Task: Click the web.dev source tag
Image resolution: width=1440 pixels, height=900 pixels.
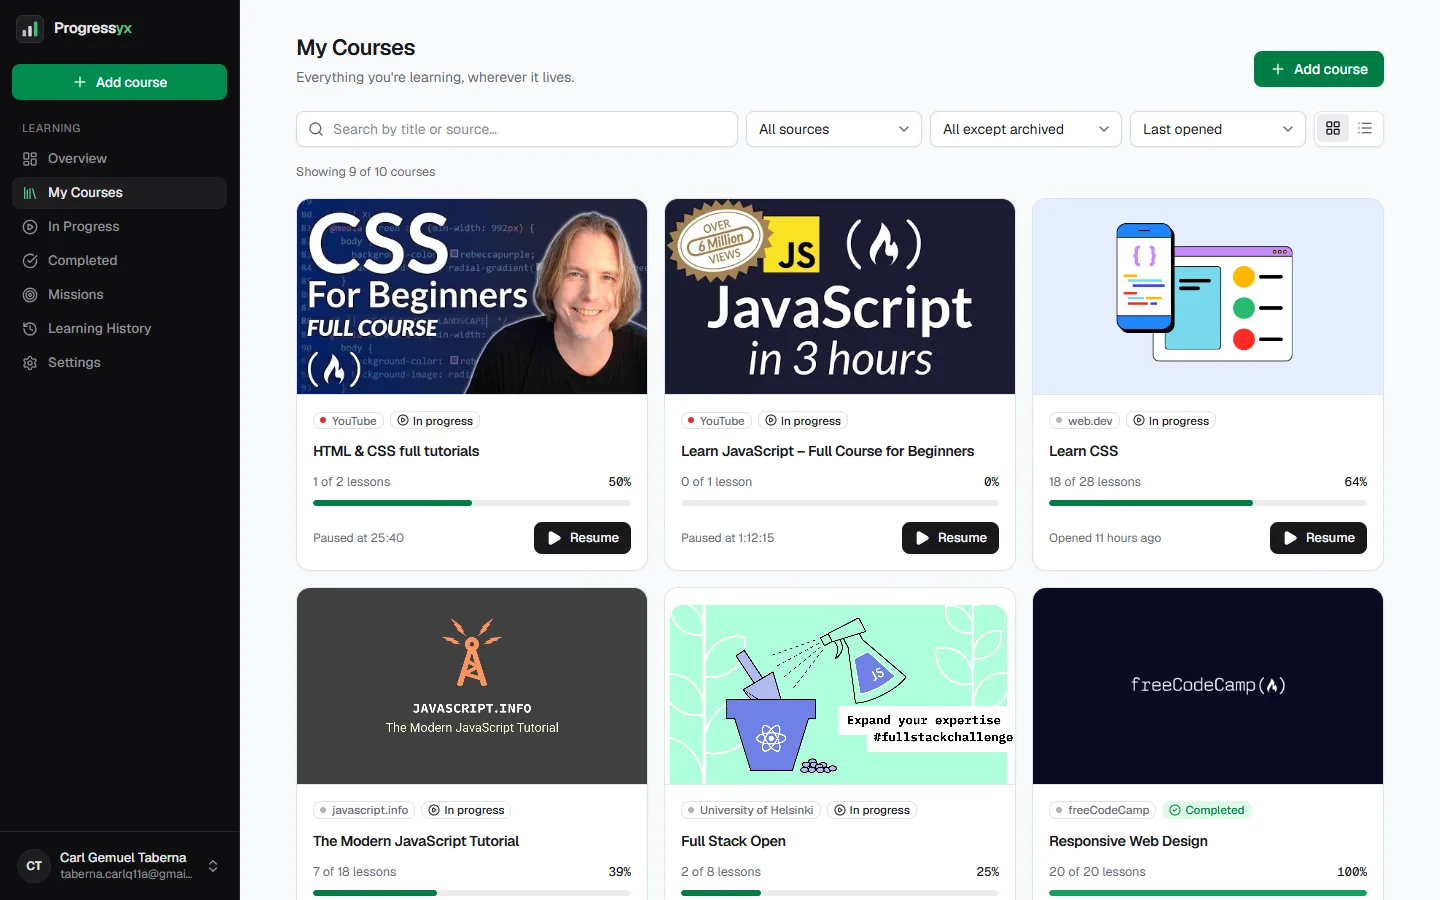Action: (1084, 421)
